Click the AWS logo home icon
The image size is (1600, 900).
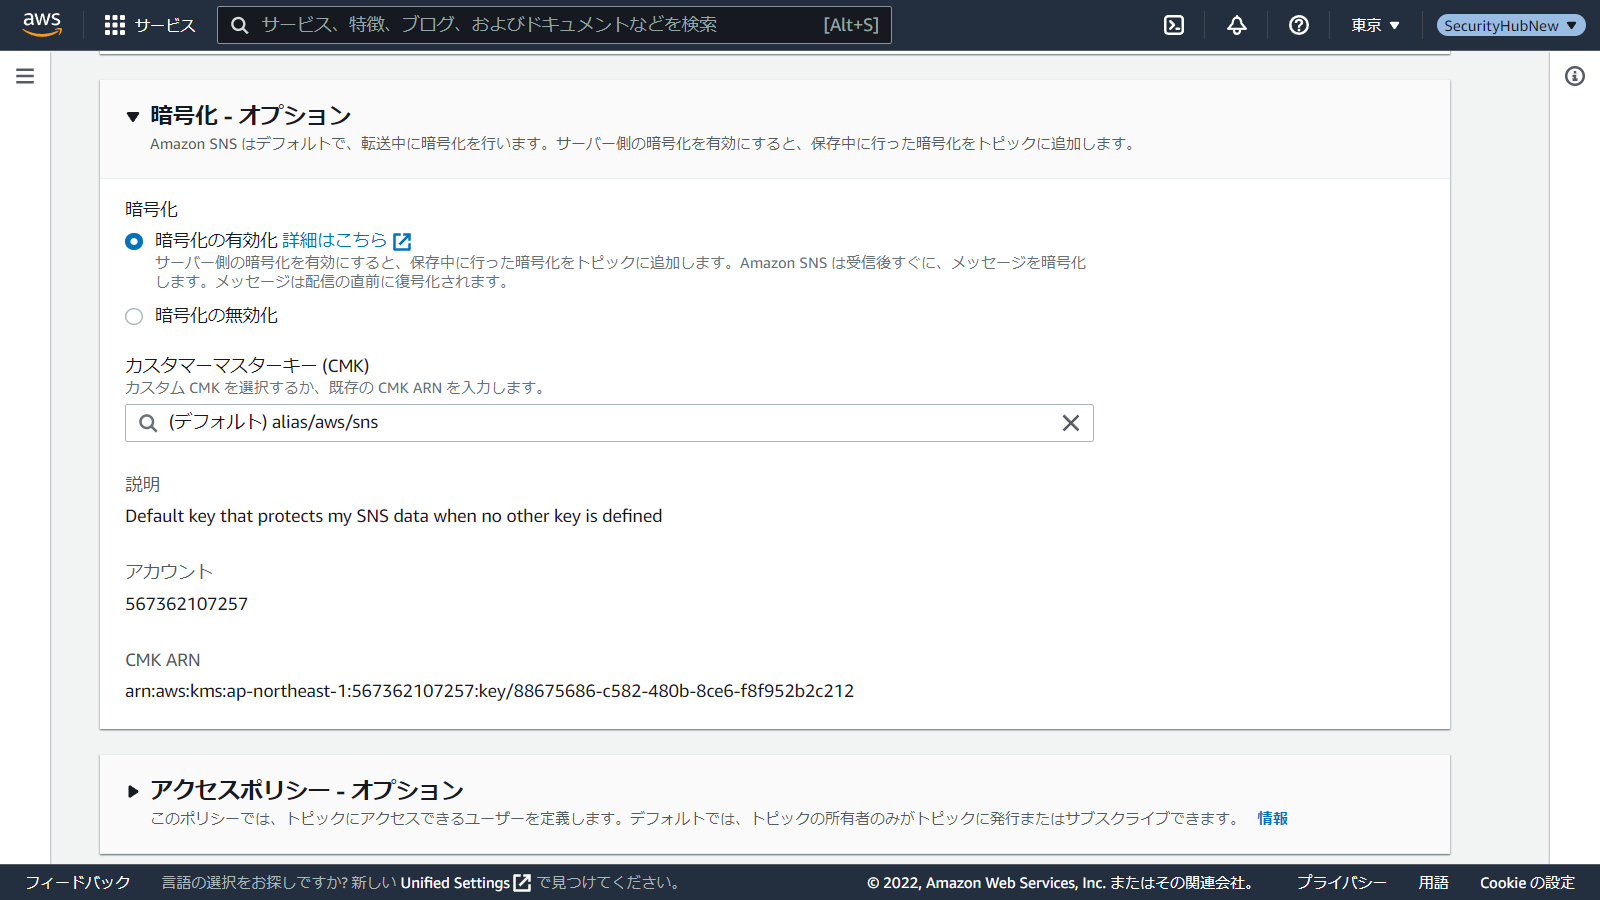click(x=42, y=24)
